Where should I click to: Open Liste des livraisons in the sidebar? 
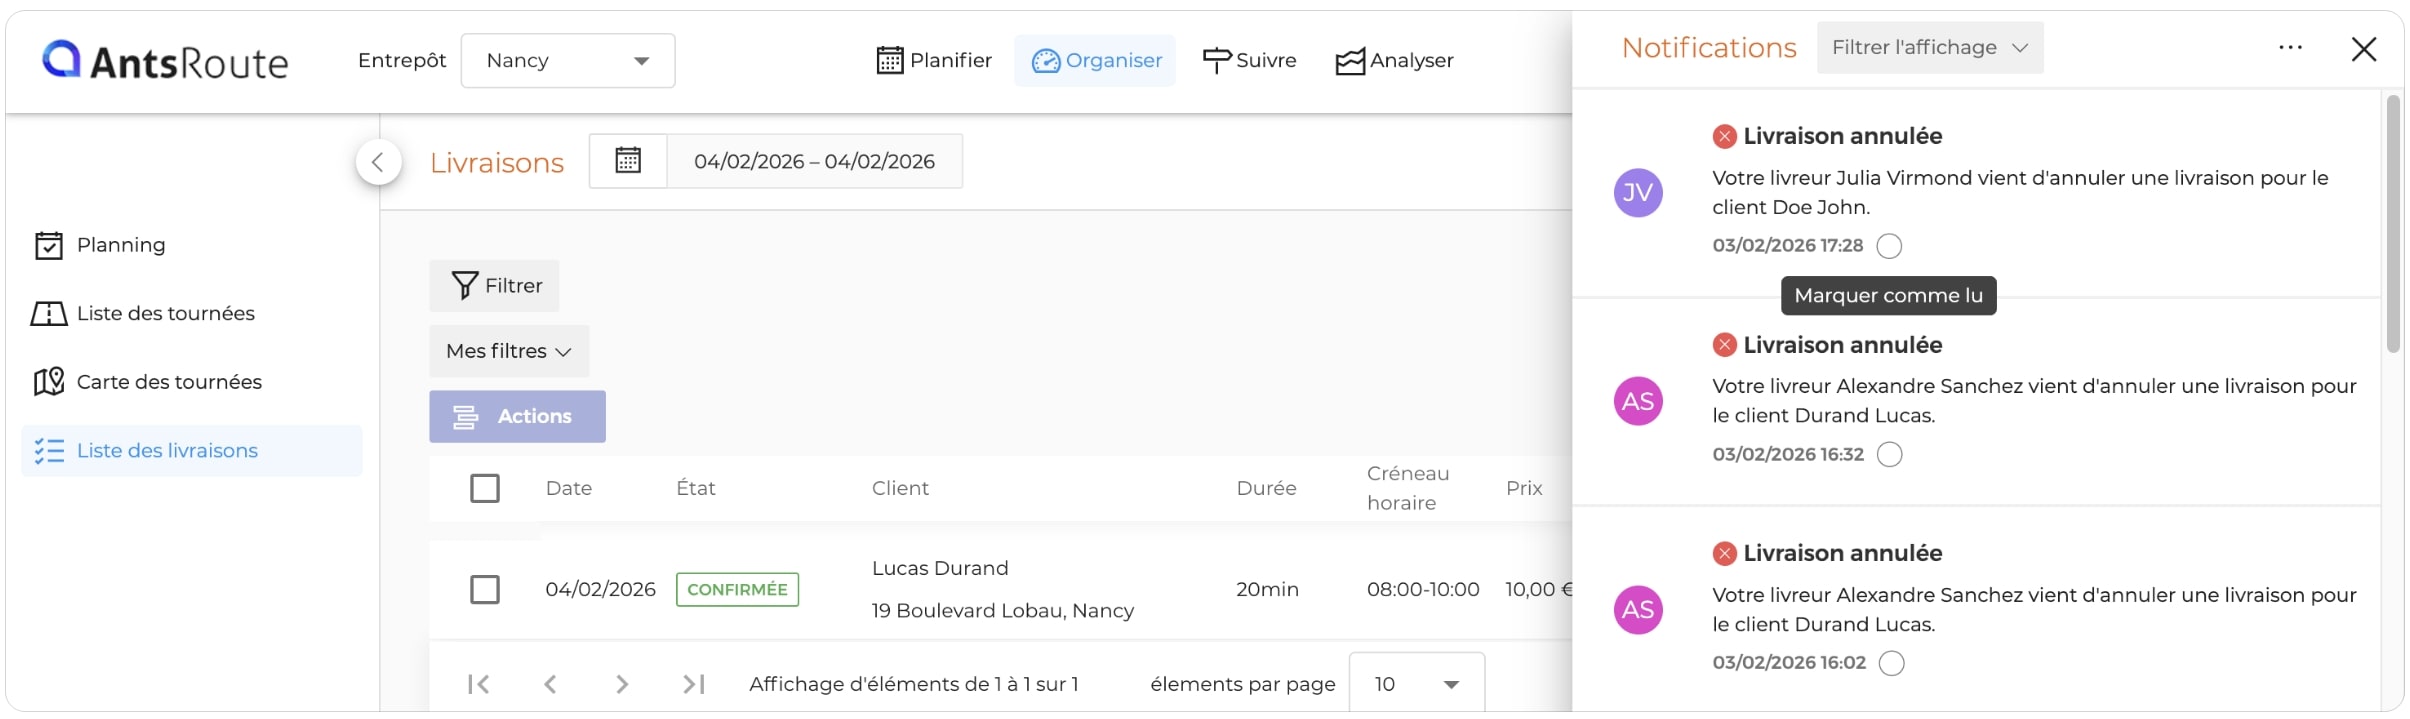point(192,451)
